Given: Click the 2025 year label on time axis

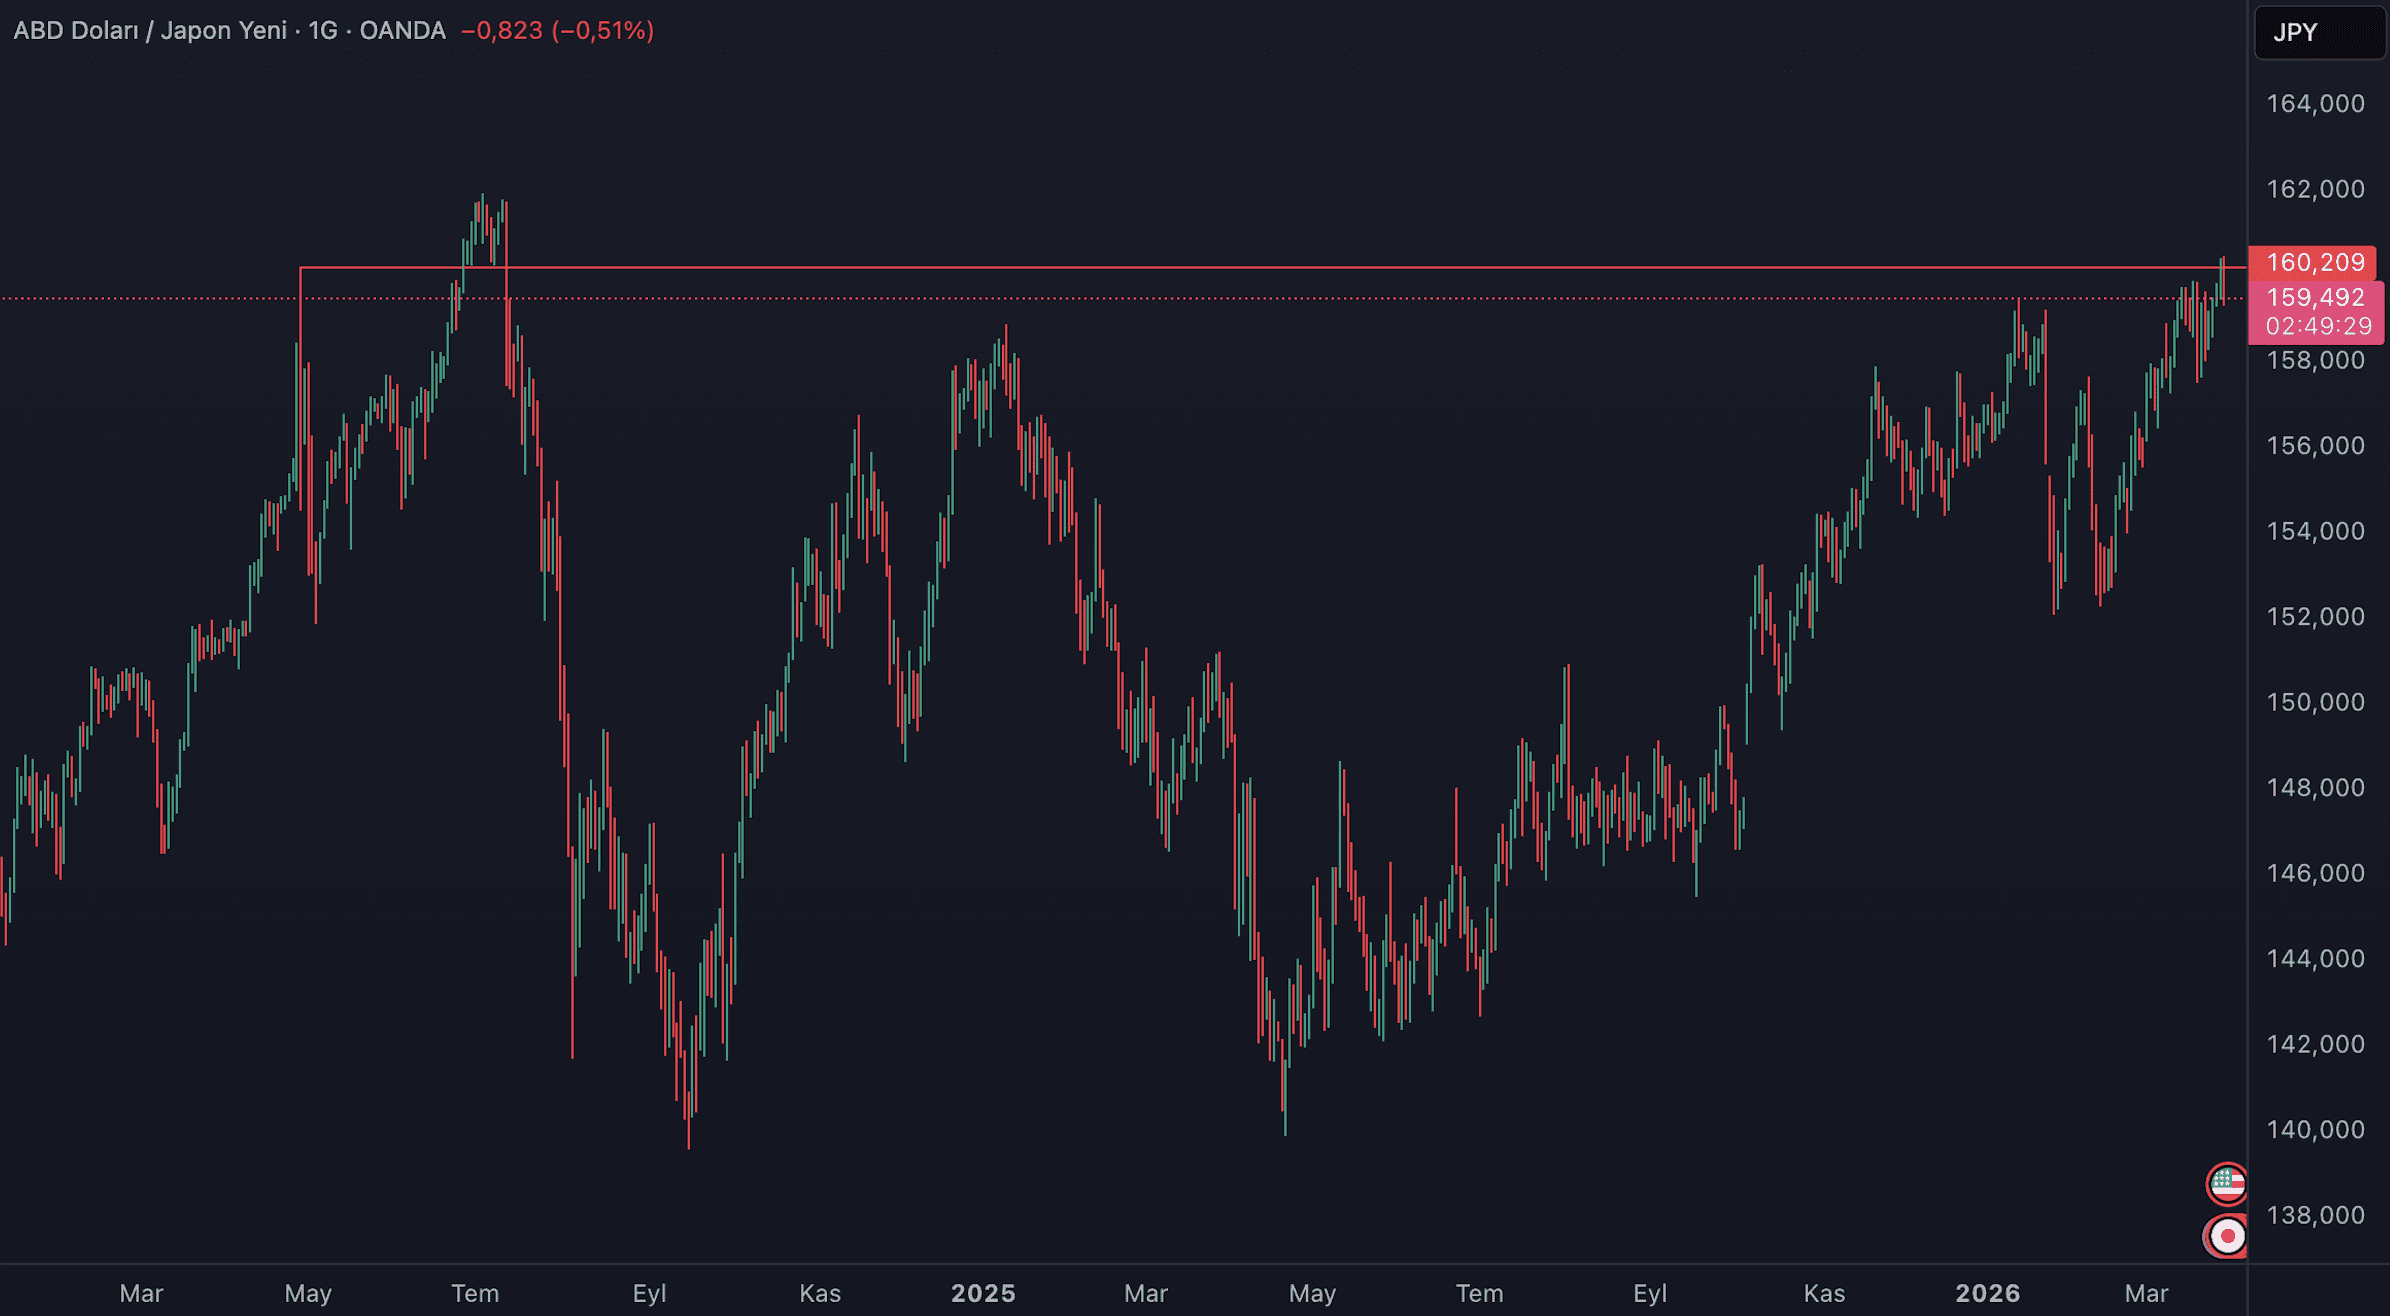Looking at the screenshot, I should click(x=983, y=1293).
